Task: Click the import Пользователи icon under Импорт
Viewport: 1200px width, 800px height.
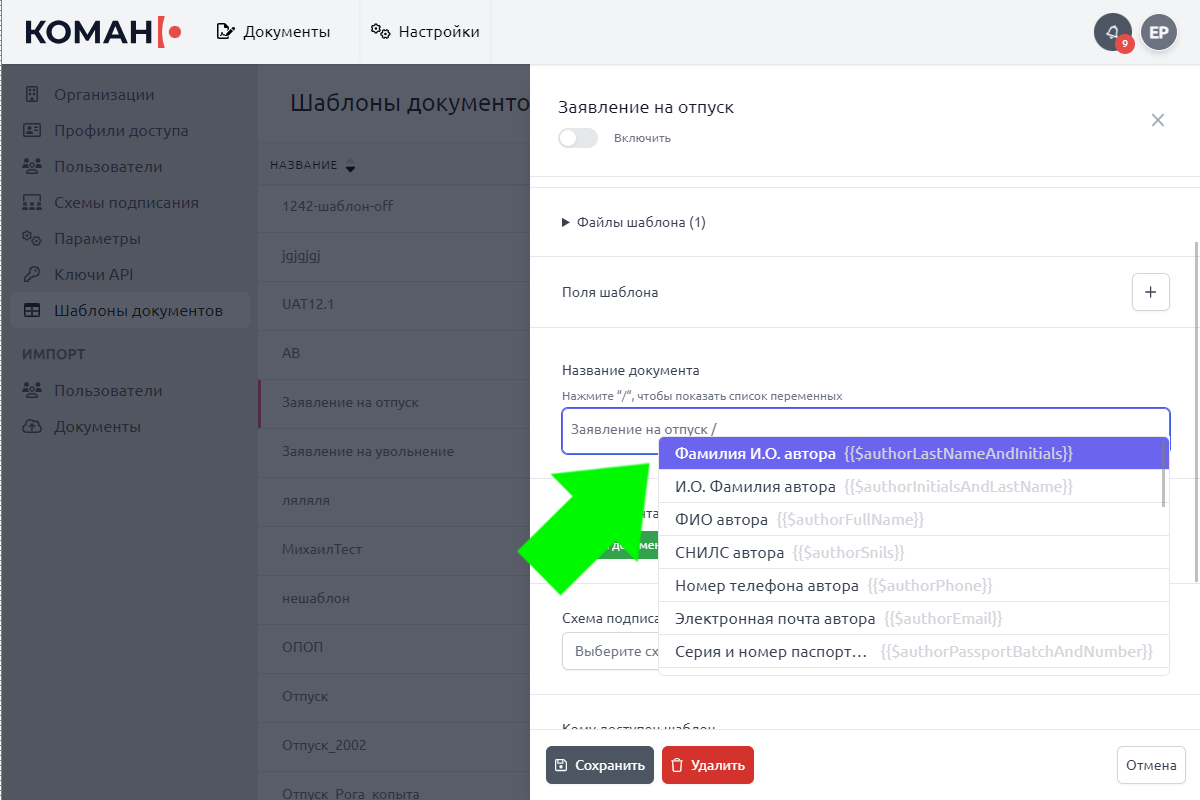Action: pos(32,391)
